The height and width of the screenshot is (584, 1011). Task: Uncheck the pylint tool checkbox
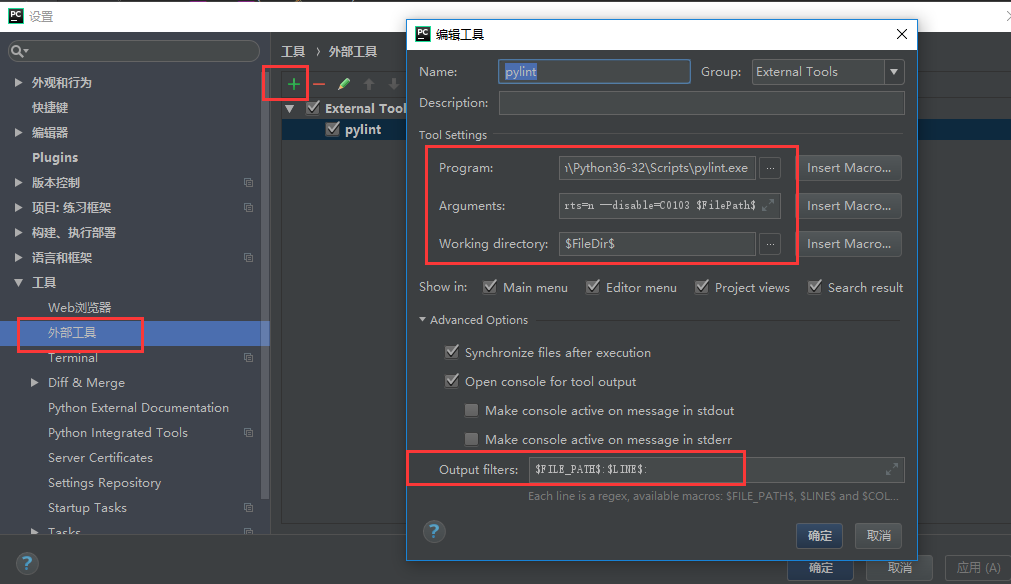point(333,129)
